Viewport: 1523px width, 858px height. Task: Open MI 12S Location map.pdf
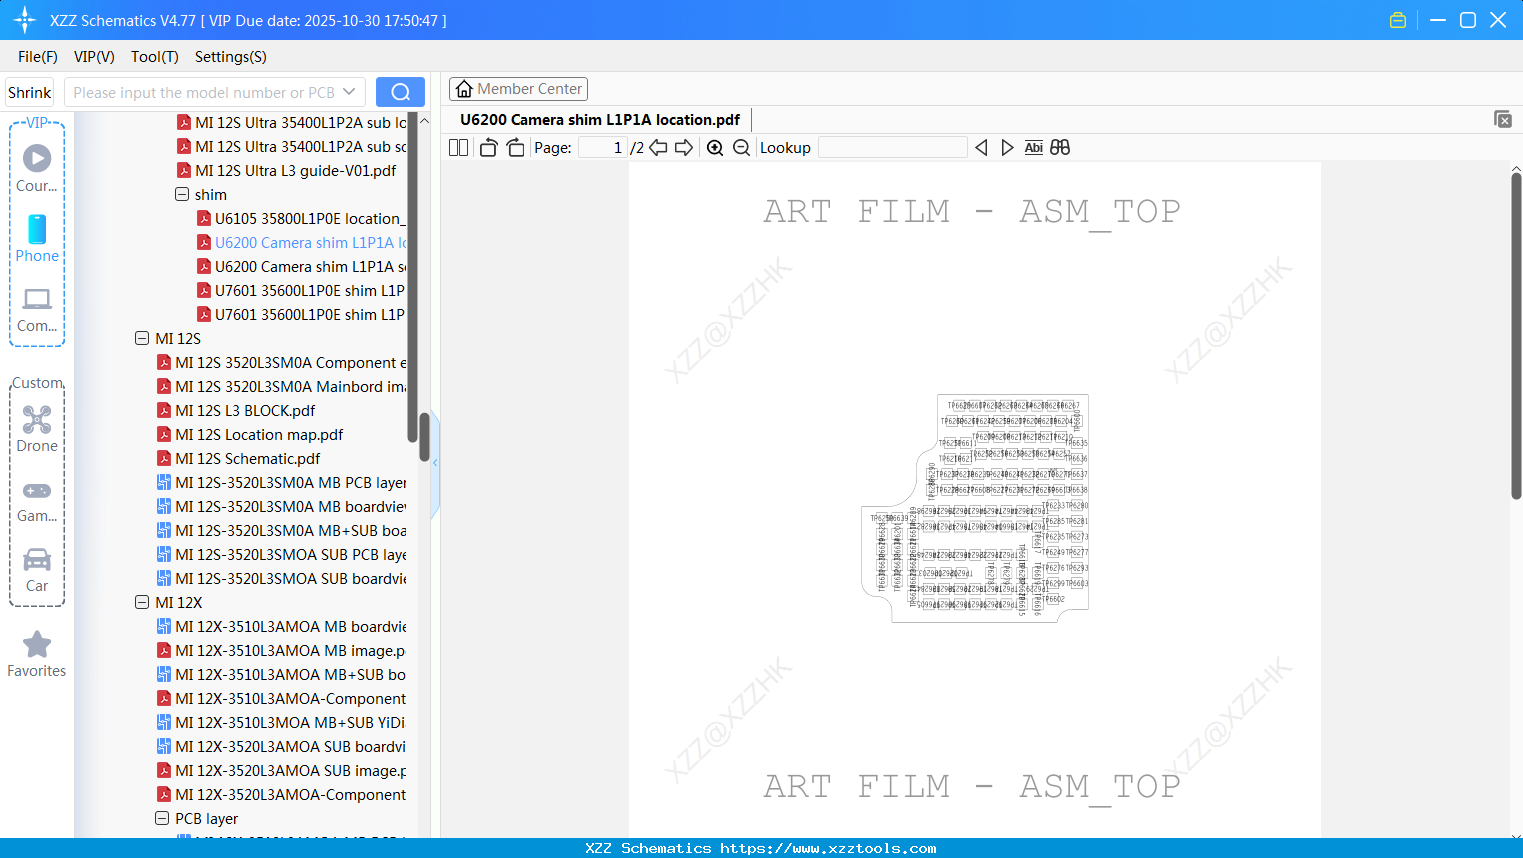tap(250, 434)
